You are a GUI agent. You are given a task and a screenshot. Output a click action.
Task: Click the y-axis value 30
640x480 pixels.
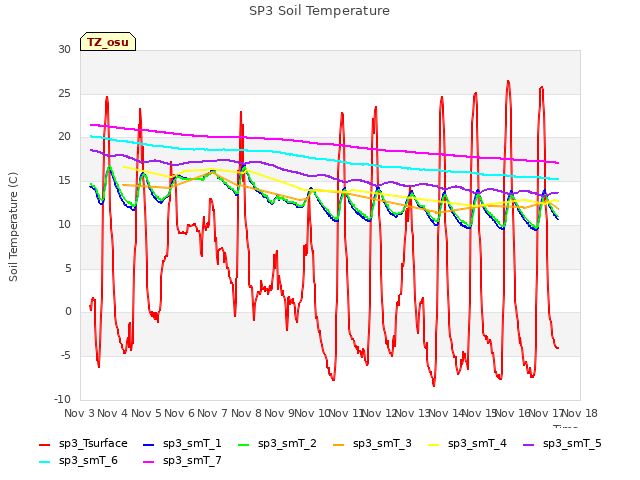click(64, 50)
